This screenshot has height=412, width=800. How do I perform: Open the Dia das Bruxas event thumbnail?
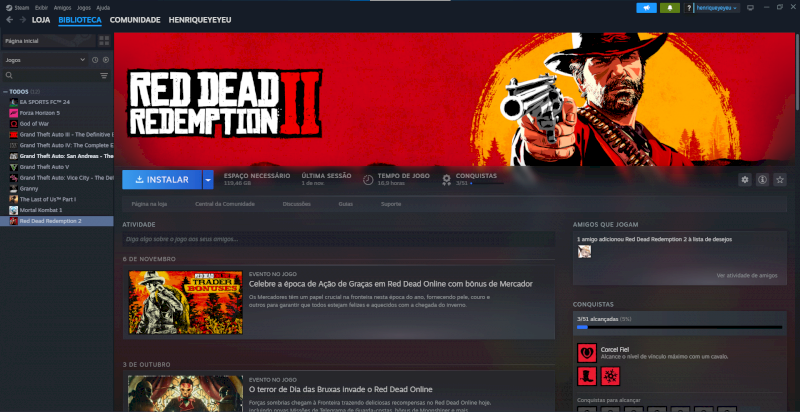pos(185,394)
